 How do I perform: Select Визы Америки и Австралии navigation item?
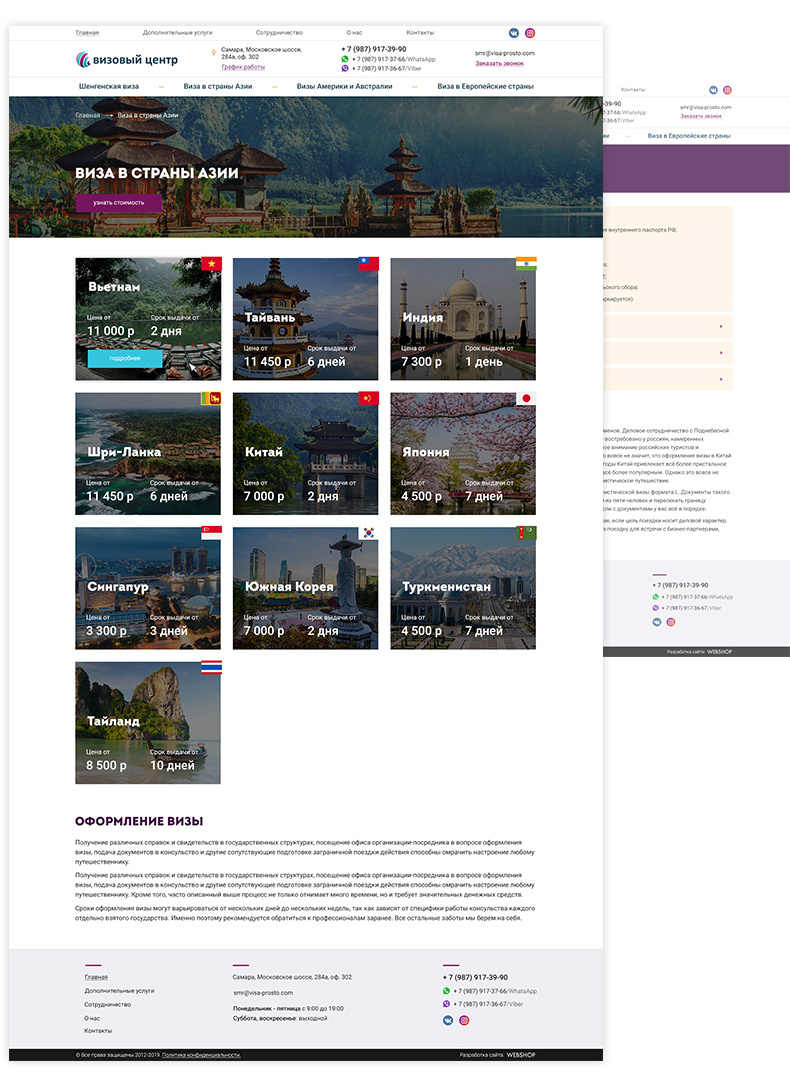345,86
